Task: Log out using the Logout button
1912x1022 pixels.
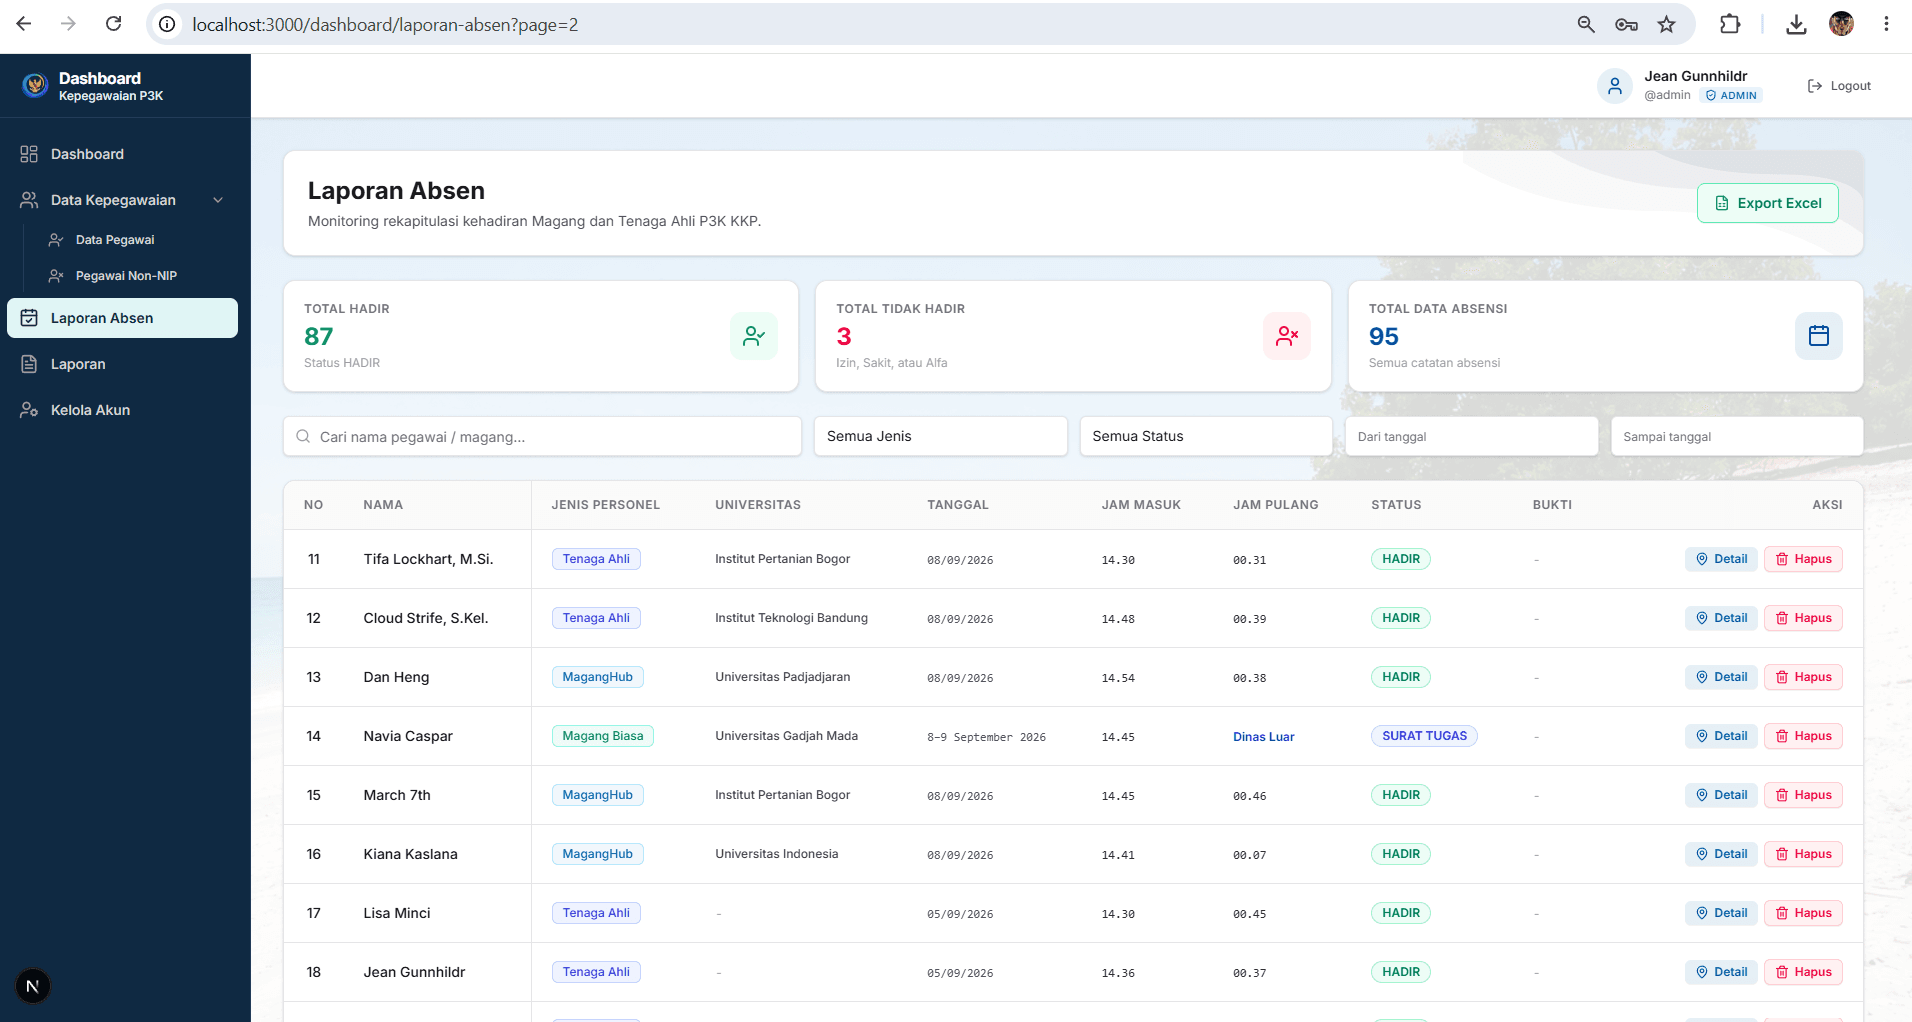Action: click(1839, 86)
